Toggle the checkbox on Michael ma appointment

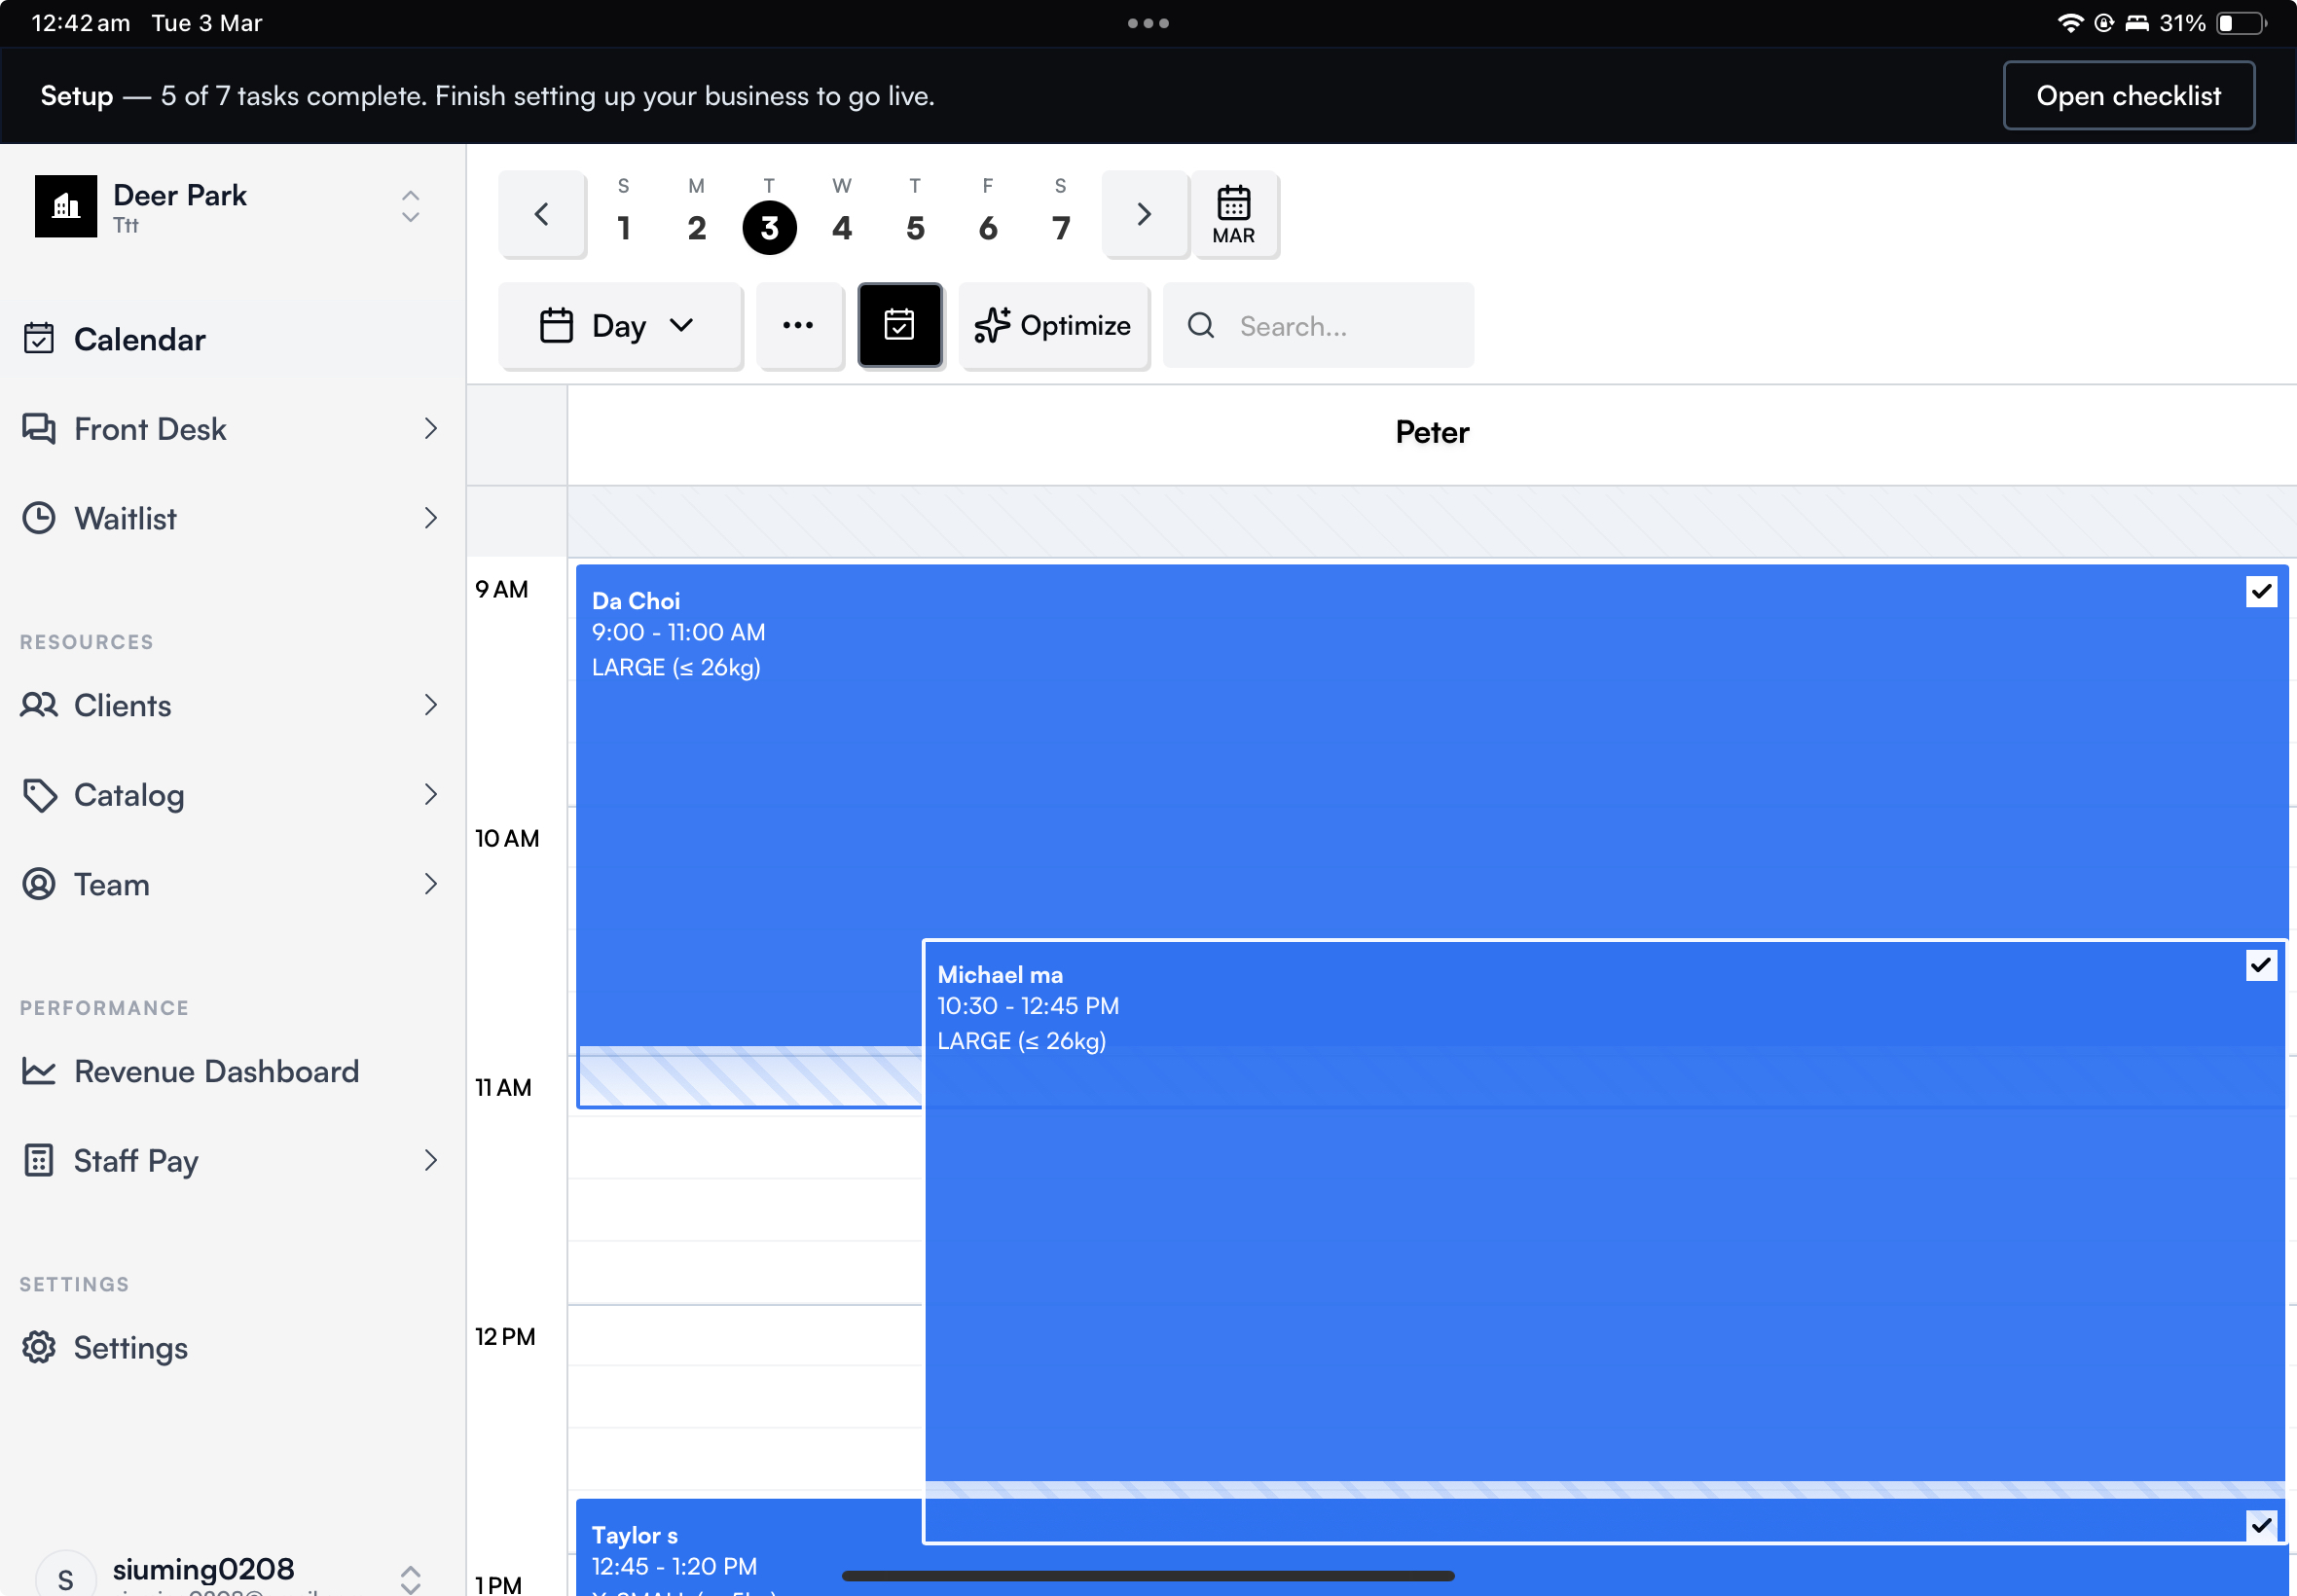tap(2263, 964)
